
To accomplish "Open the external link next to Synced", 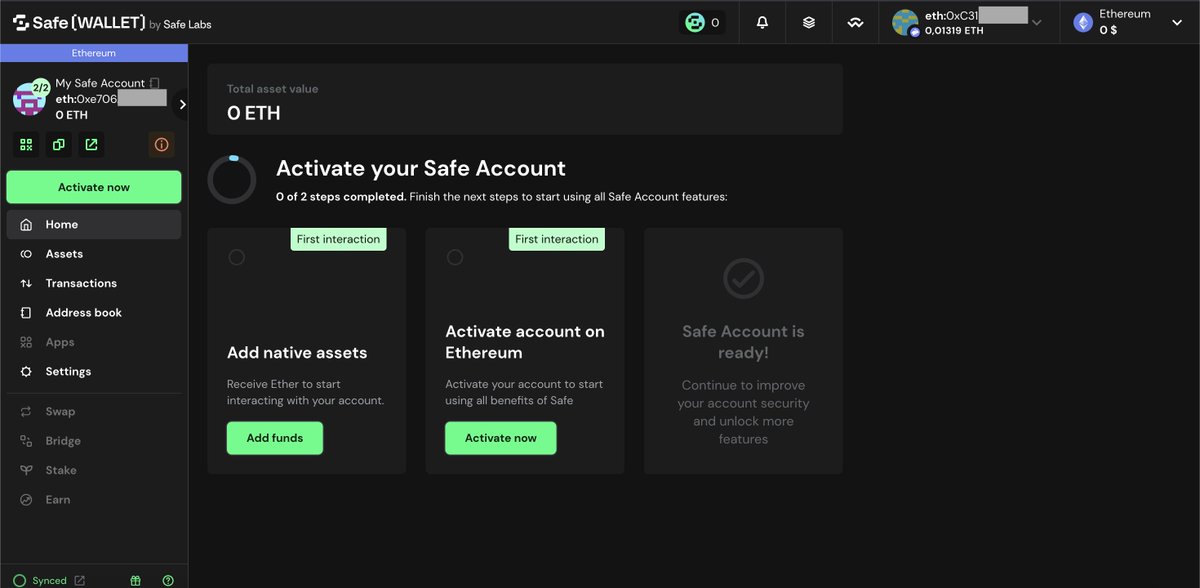I will coord(80,580).
